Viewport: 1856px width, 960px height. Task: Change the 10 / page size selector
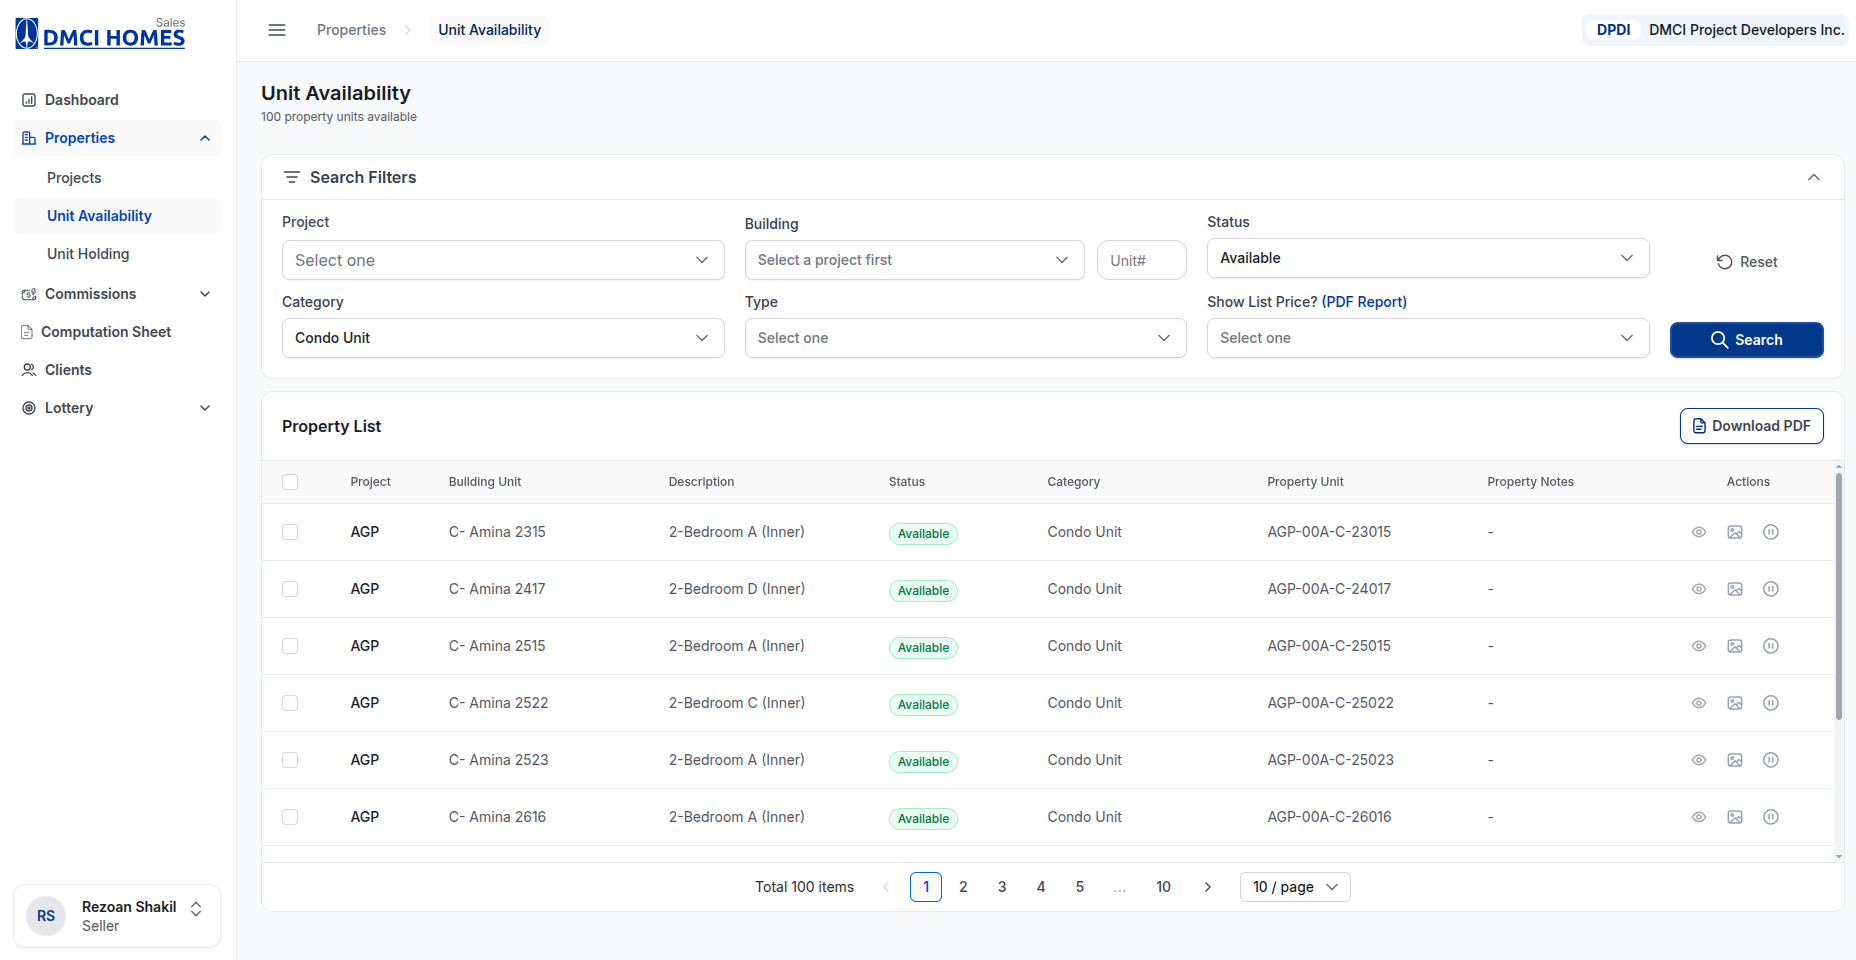coord(1295,887)
